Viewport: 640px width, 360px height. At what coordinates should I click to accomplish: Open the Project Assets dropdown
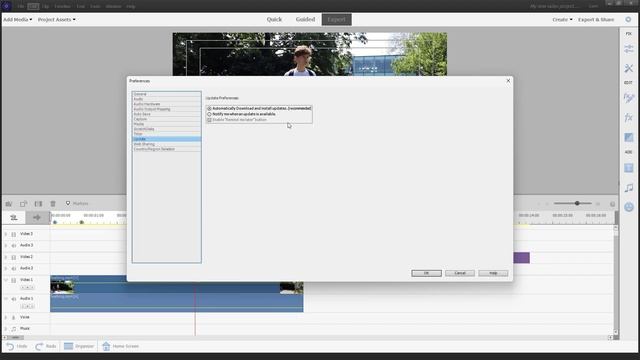coord(57,20)
